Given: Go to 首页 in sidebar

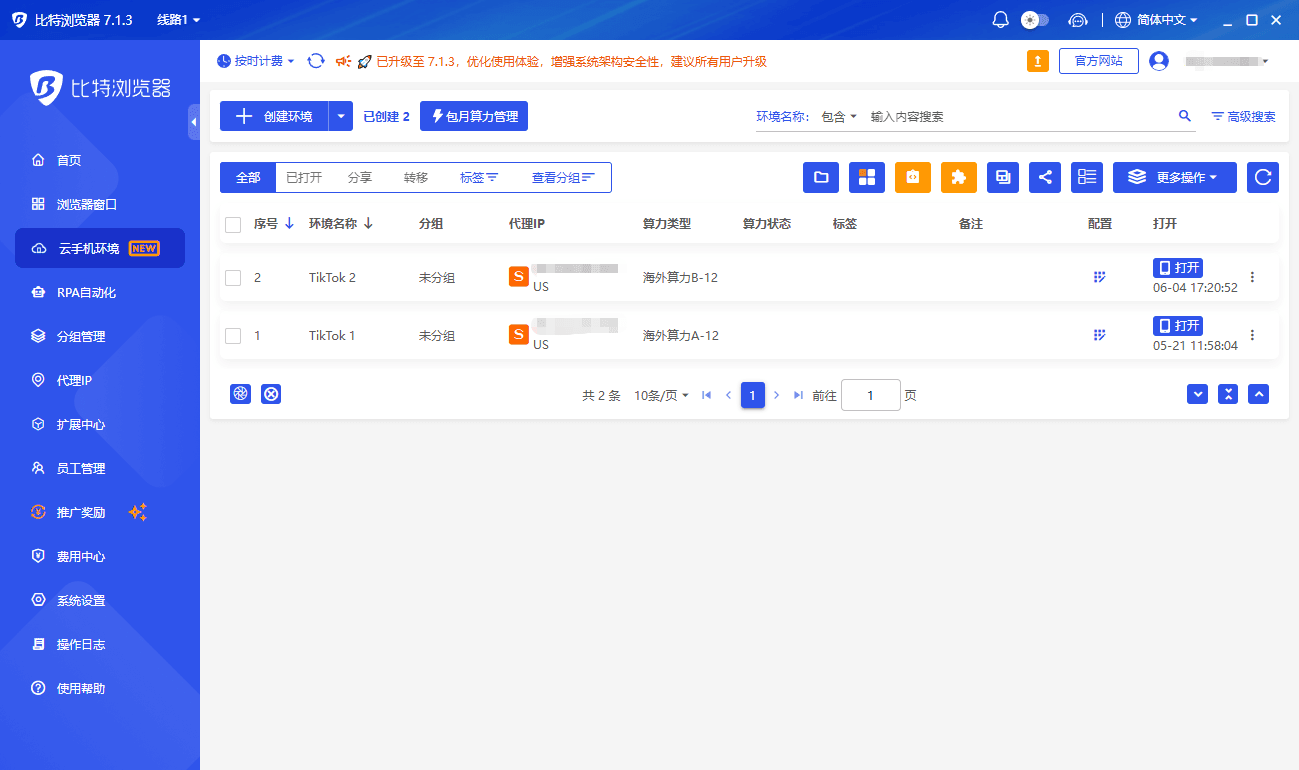Looking at the screenshot, I should [100, 160].
